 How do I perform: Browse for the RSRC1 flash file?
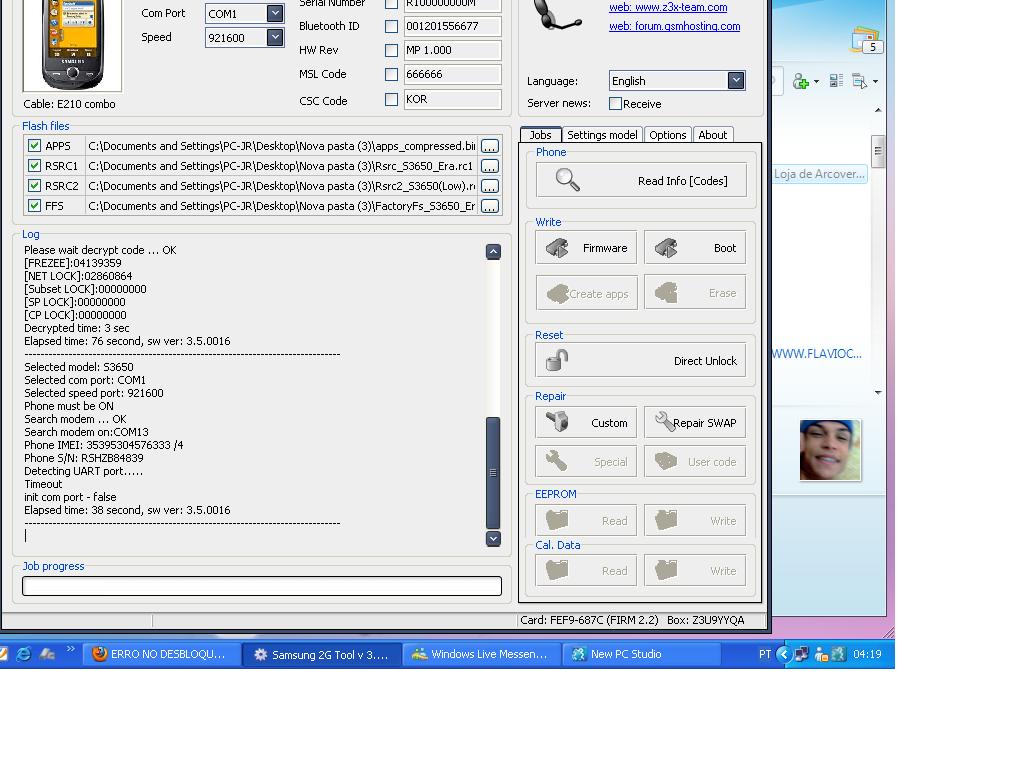(x=490, y=166)
